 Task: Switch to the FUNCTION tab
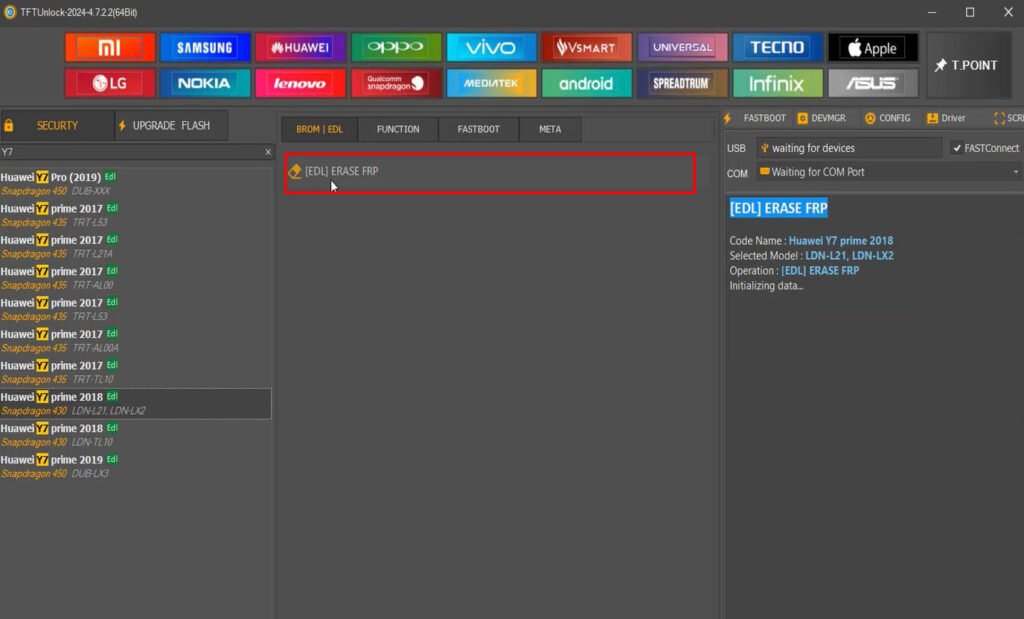coord(398,129)
